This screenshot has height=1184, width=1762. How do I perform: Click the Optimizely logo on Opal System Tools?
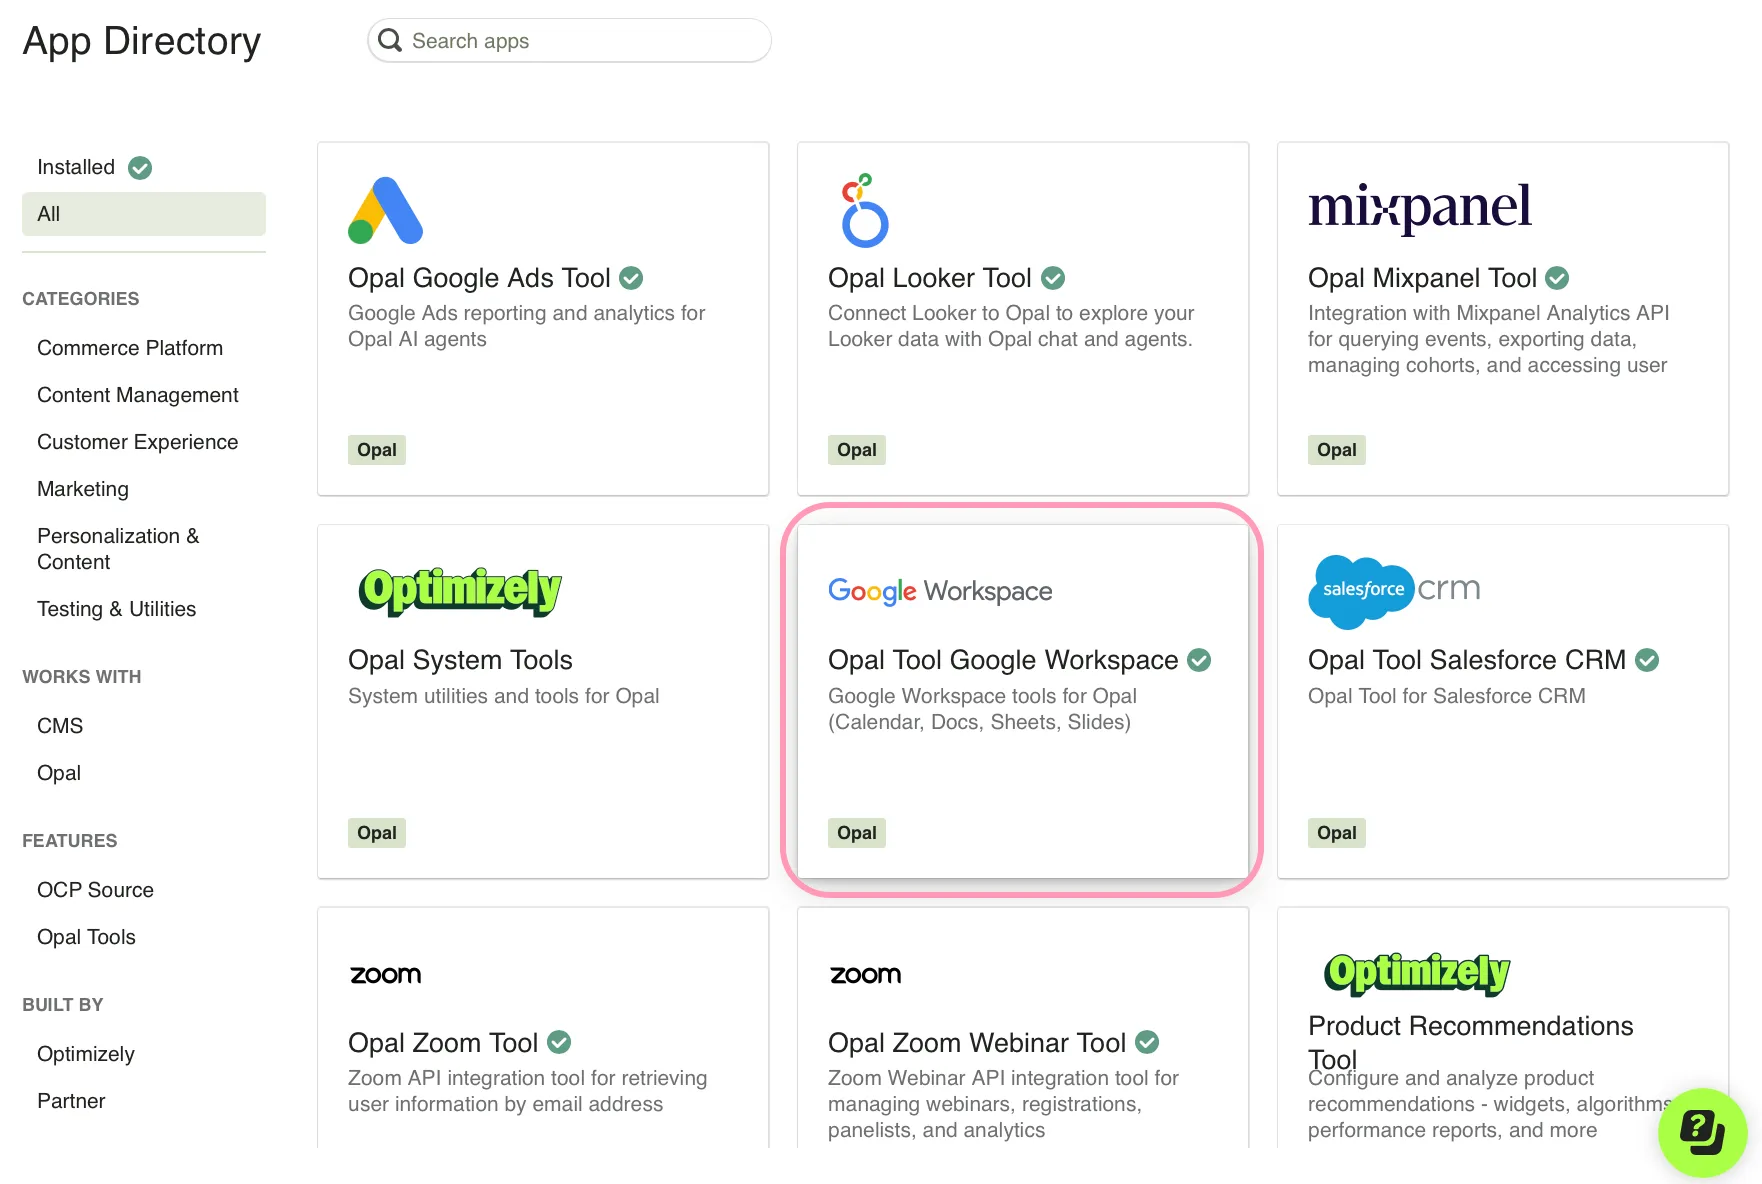pos(460,590)
